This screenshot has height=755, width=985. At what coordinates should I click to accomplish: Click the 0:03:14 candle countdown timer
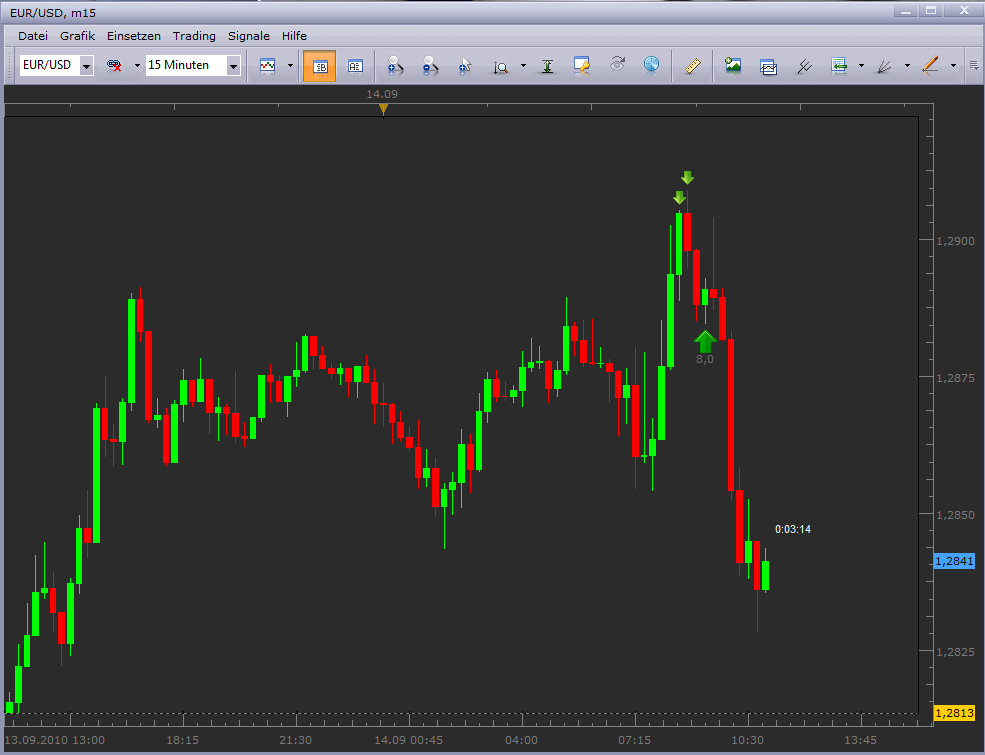[x=793, y=530]
